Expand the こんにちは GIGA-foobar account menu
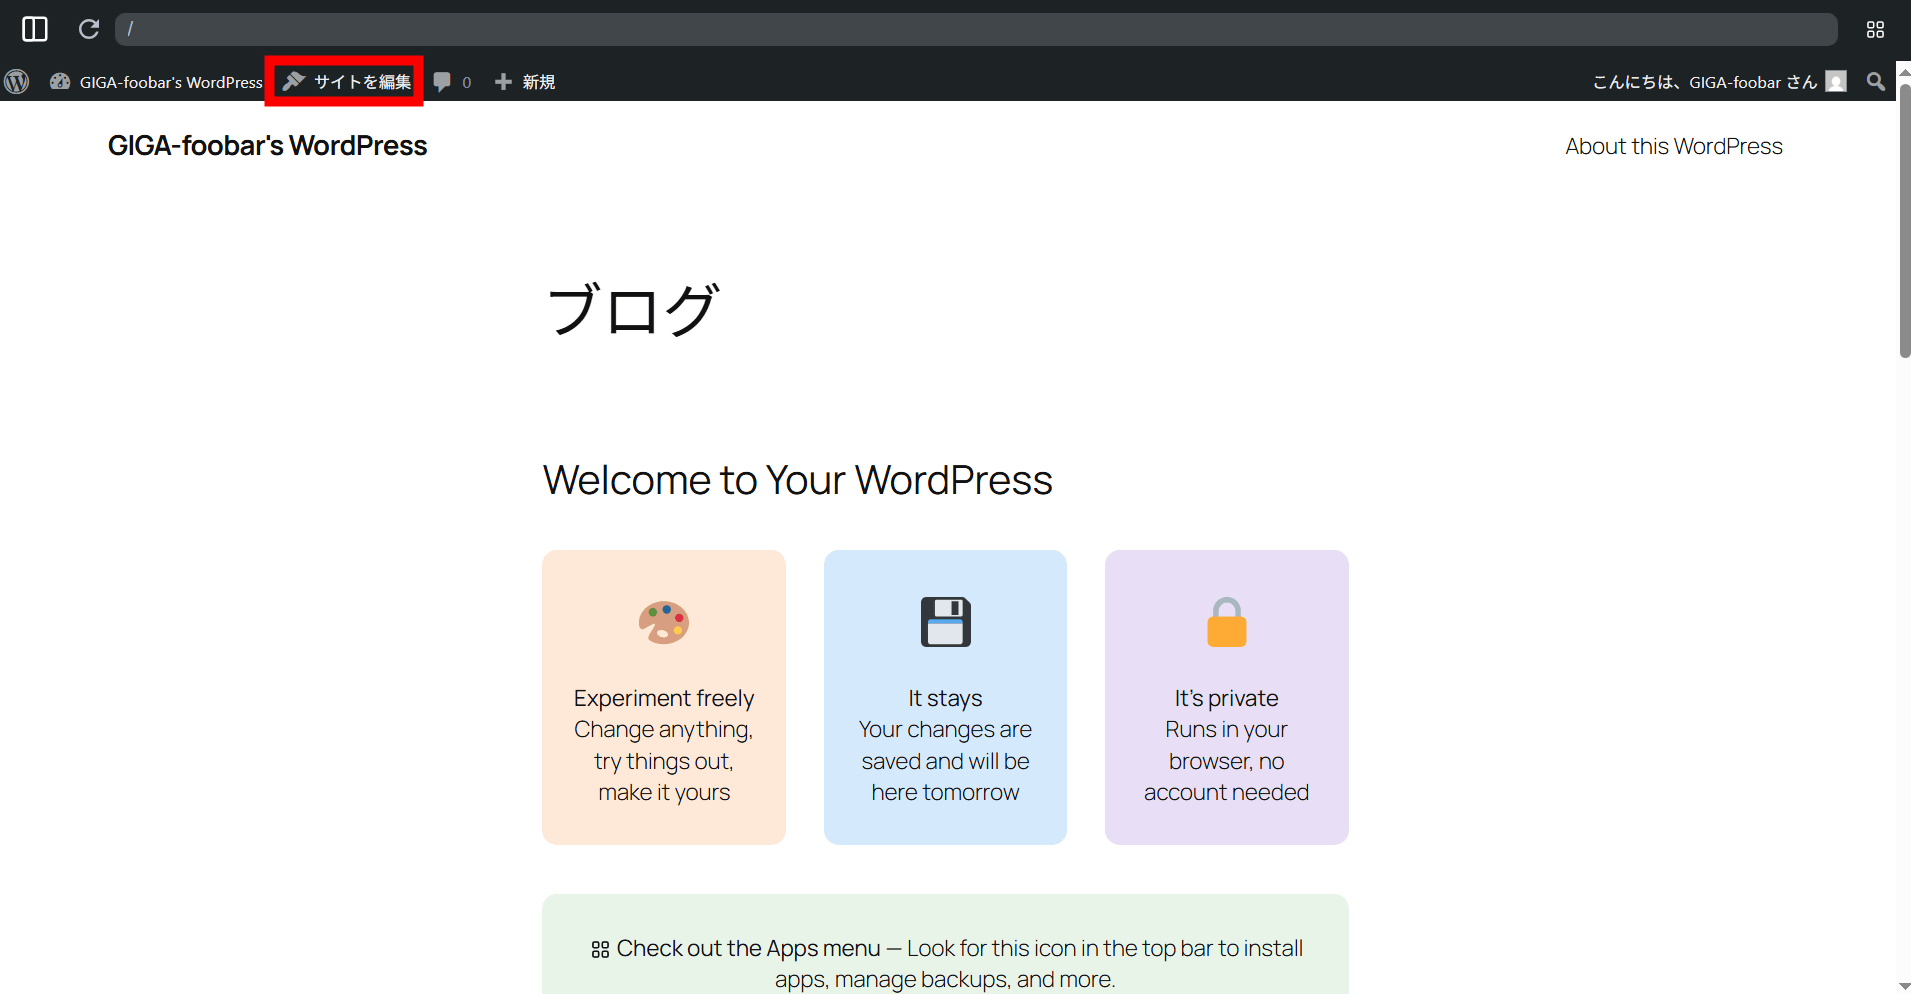The height and width of the screenshot is (994, 1911). pos(1704,82)
